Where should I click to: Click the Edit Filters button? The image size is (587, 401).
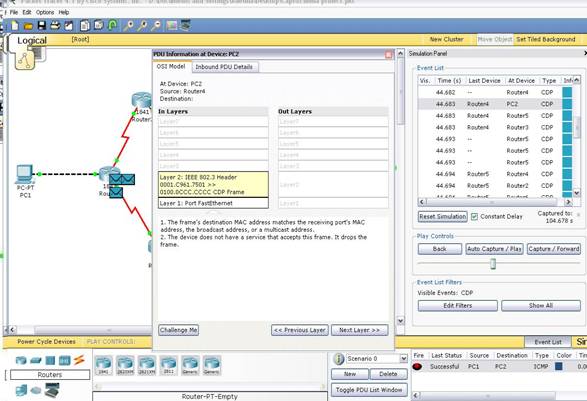tap(458, 306)
